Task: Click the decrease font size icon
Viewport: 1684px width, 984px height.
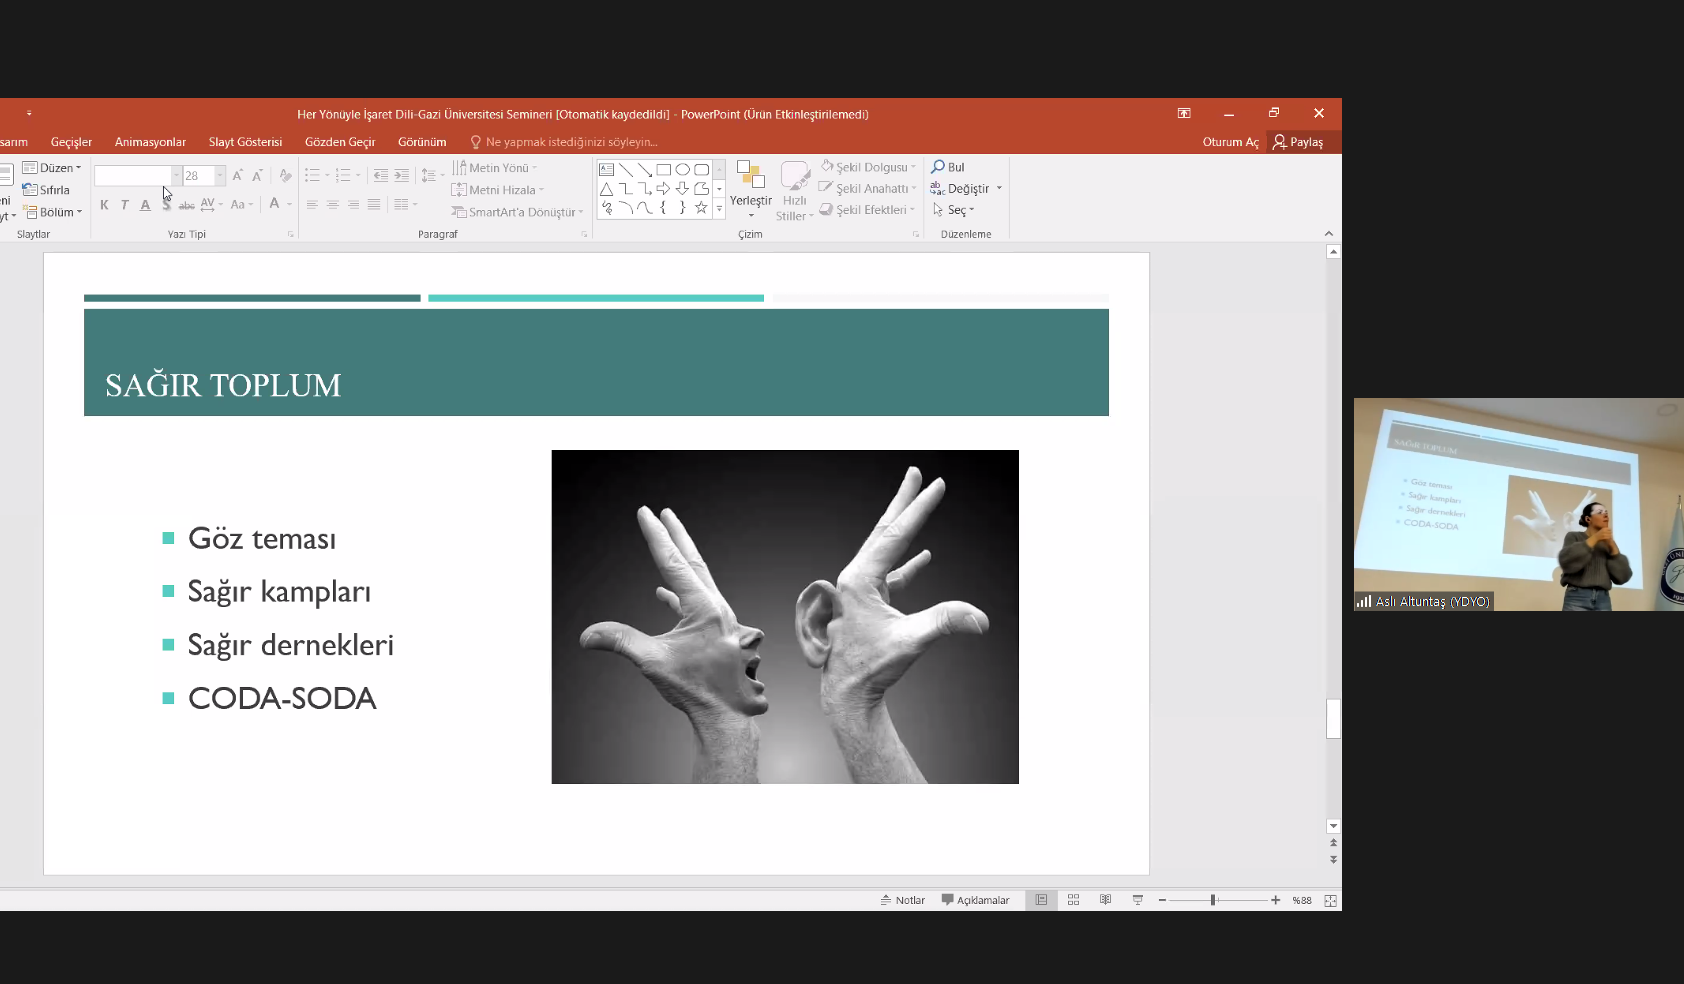Action: point(257,175)
